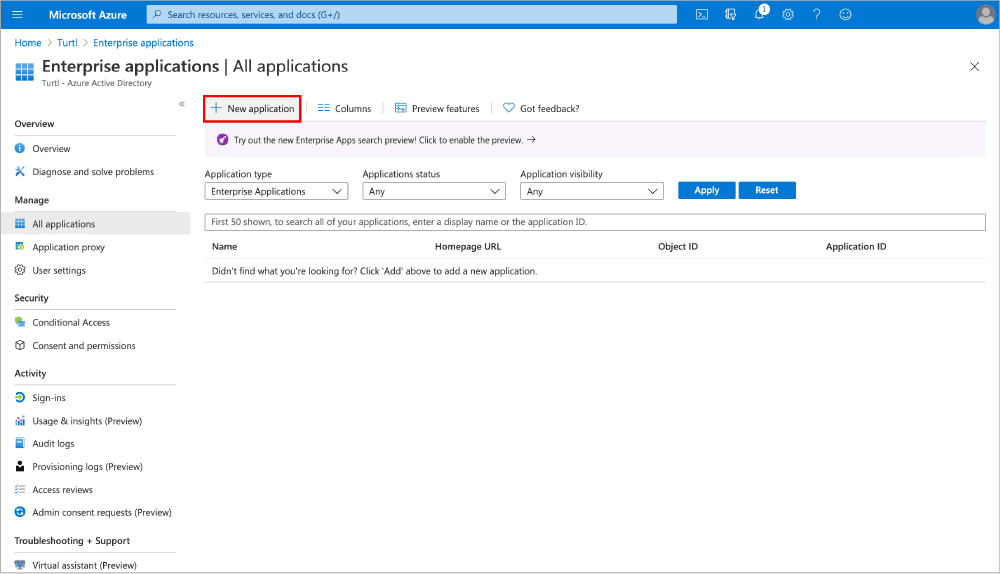Click the feedback smiley face icon
This screenshot has height=574, width=1000.
pos(845,14)
